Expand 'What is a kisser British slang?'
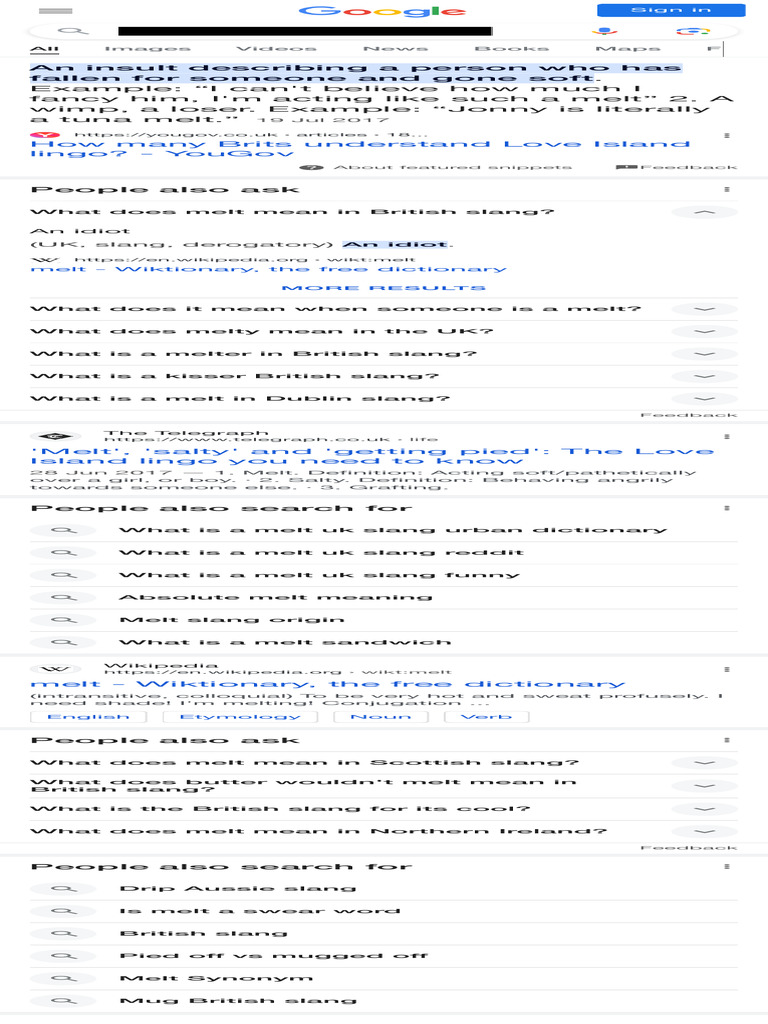The height and width of the screenshot is (1024, 768). pos(704,376)
